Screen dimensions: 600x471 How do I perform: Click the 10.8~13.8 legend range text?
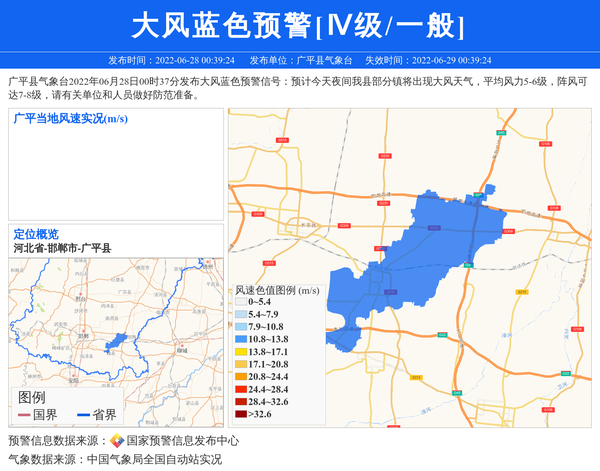point(268,339)
